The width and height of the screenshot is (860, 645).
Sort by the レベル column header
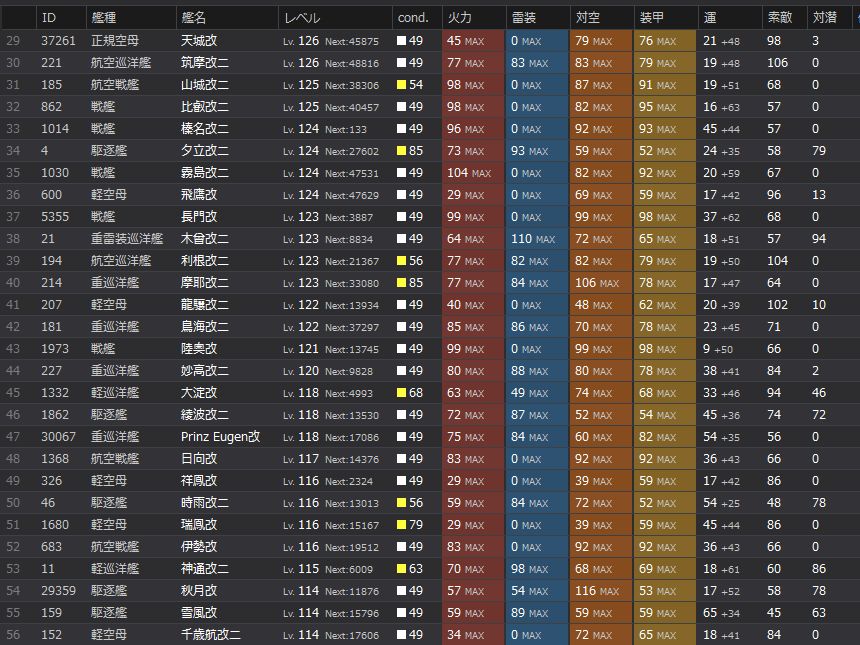tap(335, 18)
